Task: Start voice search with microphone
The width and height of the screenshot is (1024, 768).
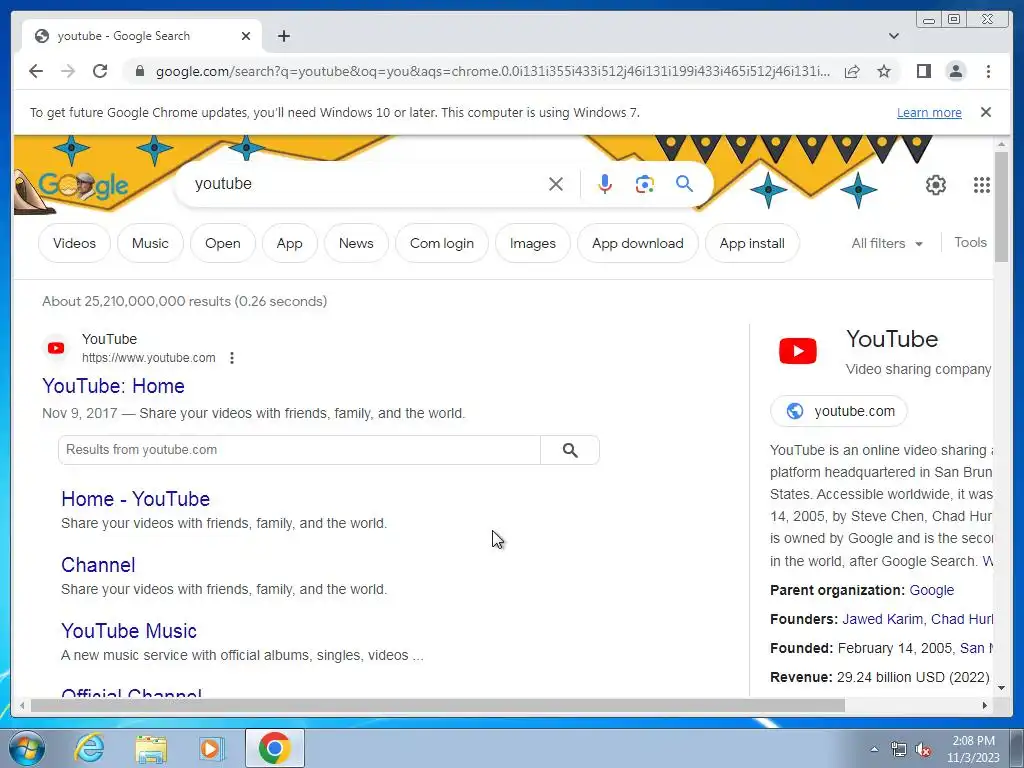Action: click(x=605, y=184)
